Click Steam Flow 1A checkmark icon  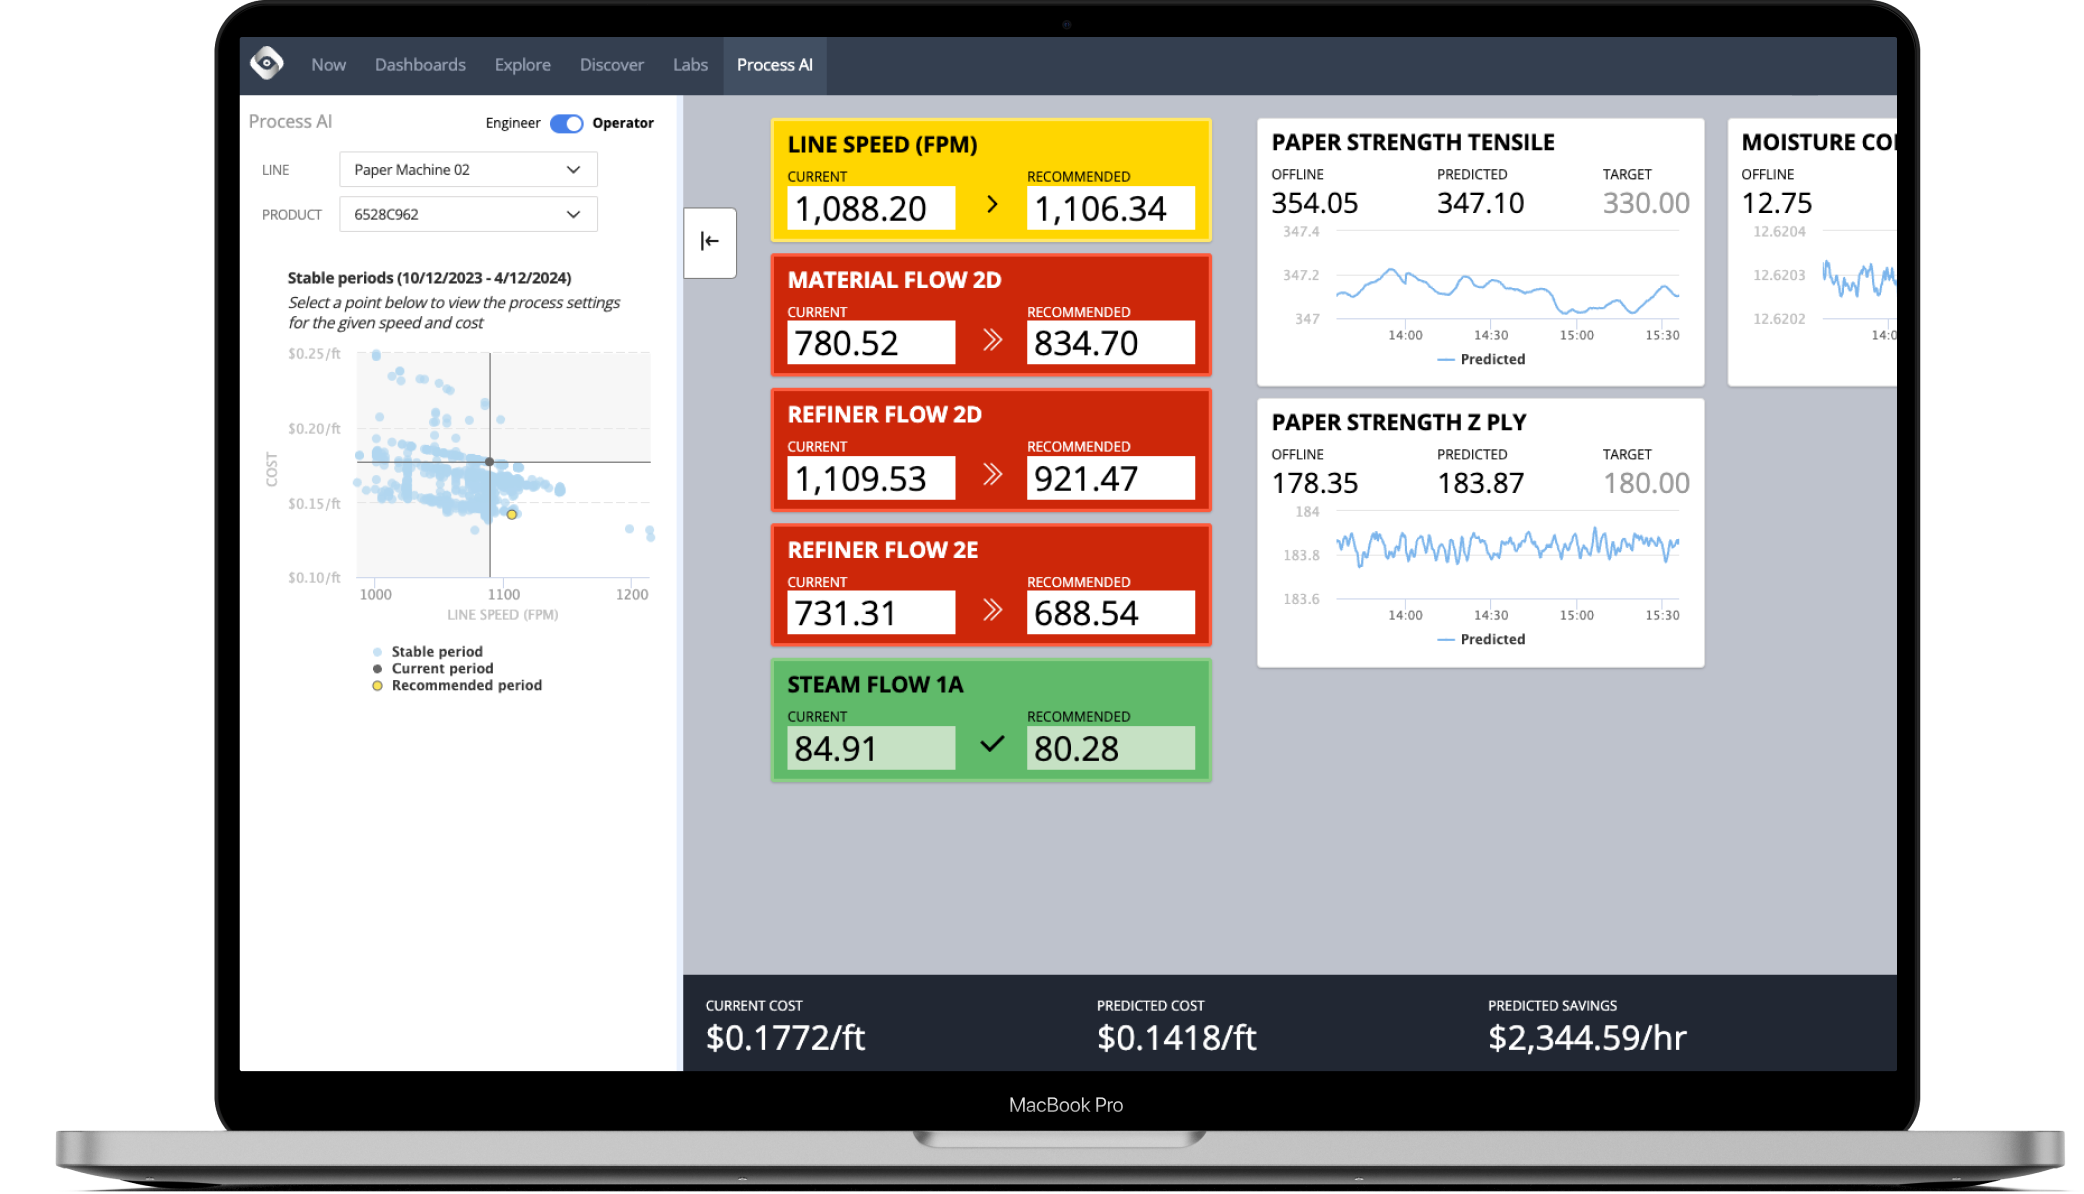point(992,745)
